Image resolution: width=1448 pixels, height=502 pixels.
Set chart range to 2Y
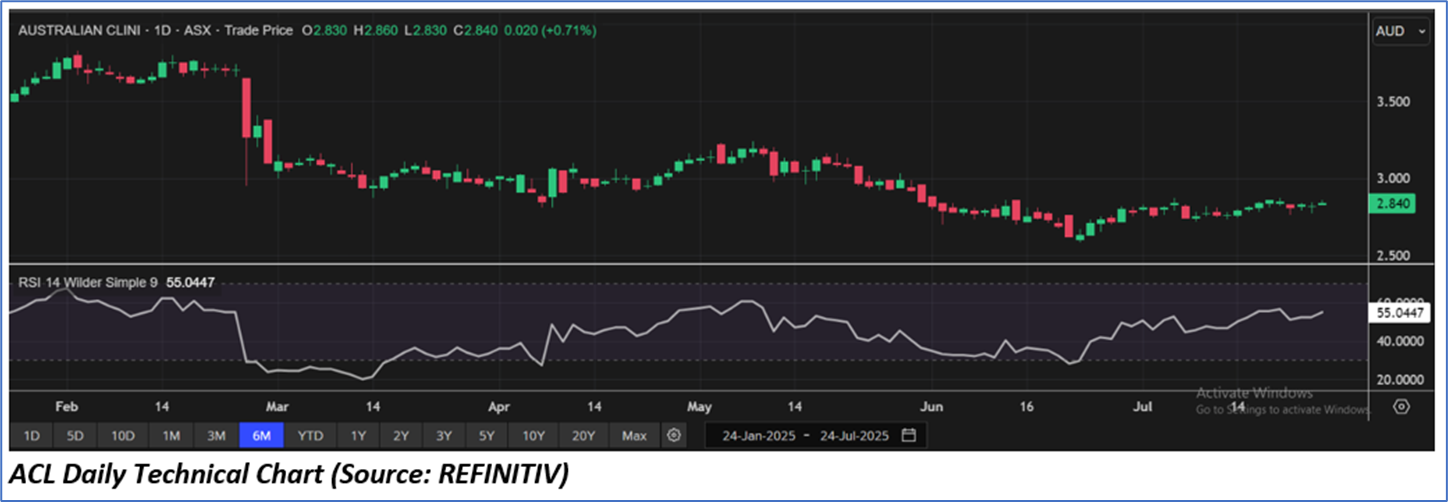[x=401, y=436]
